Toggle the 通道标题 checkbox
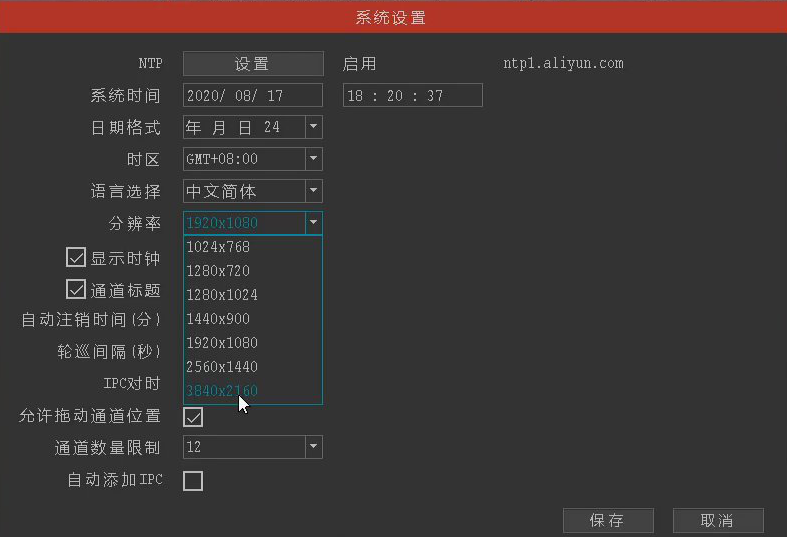Image resolution: width=787 pixels, height=537 pixels. 76,290
